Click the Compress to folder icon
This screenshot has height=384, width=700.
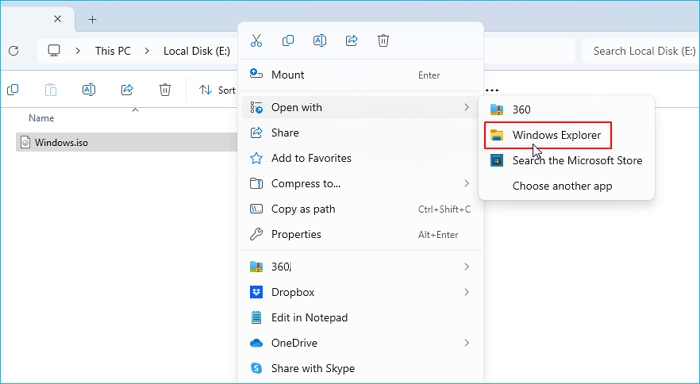click(256, 184)
